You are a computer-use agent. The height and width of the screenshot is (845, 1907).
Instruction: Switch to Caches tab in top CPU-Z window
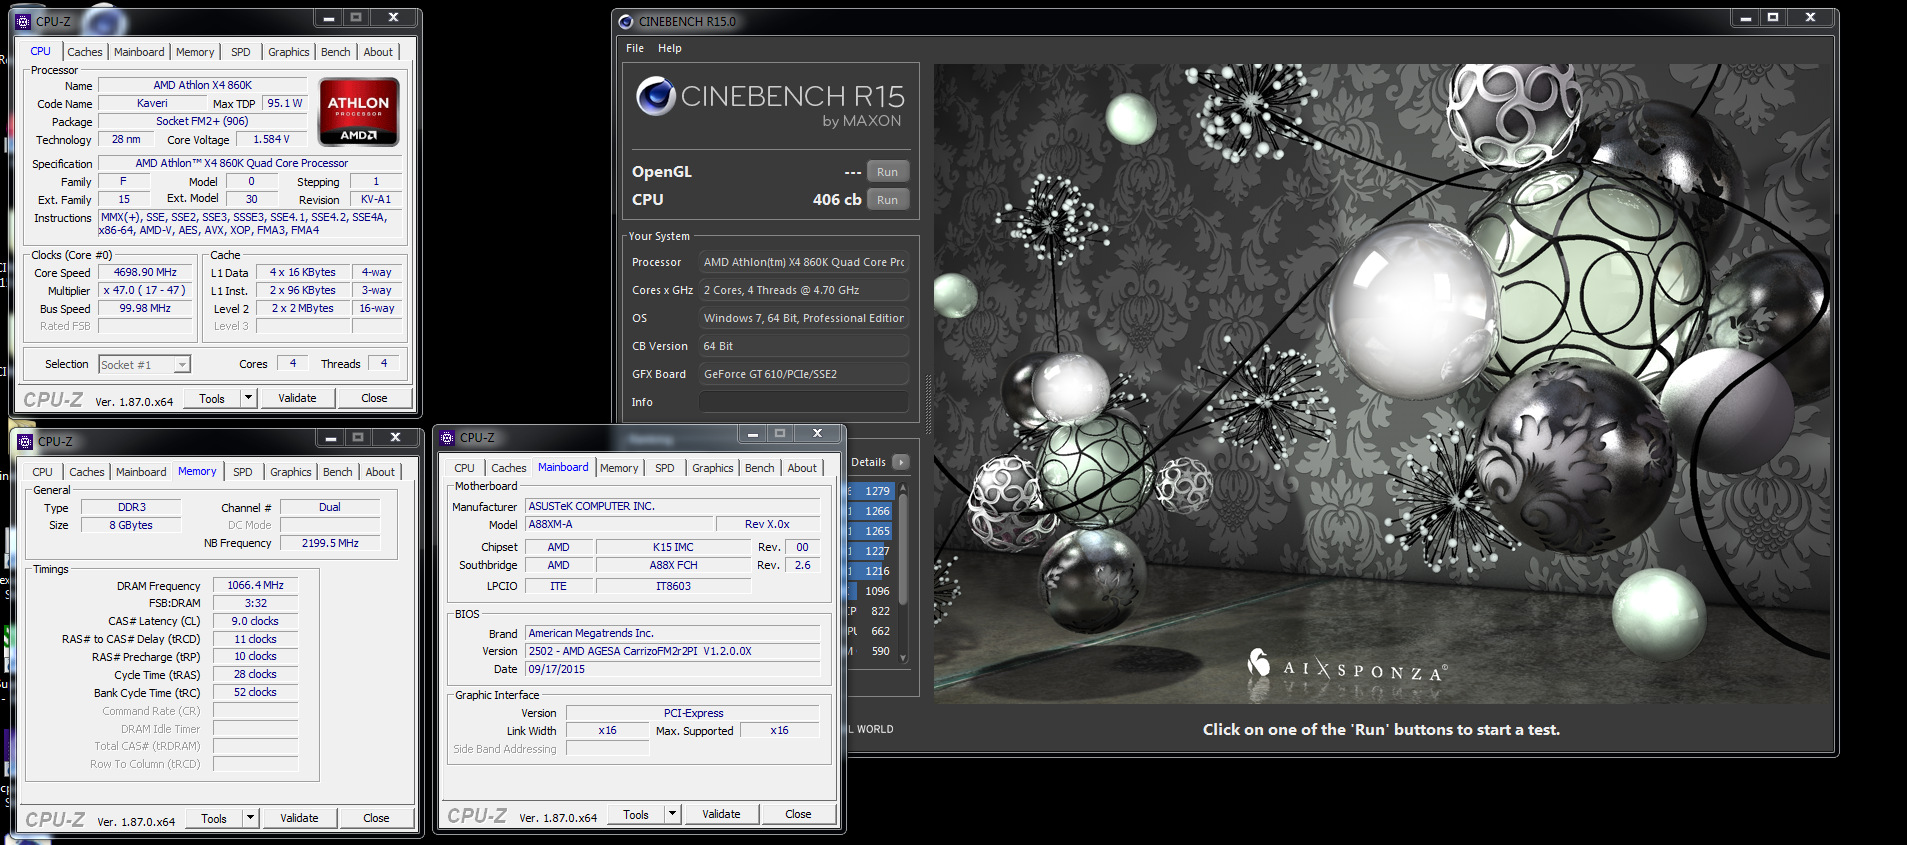[85, 52]
